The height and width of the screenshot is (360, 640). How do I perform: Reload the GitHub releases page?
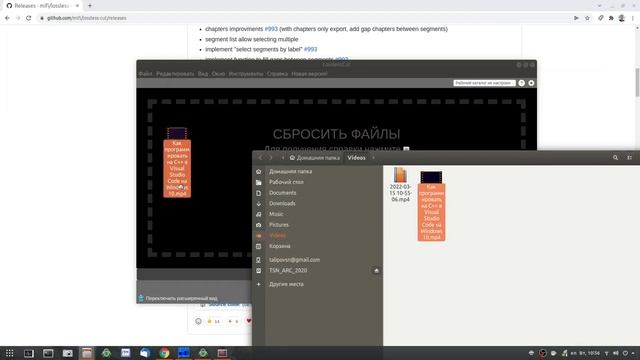[x=29, y=18]
